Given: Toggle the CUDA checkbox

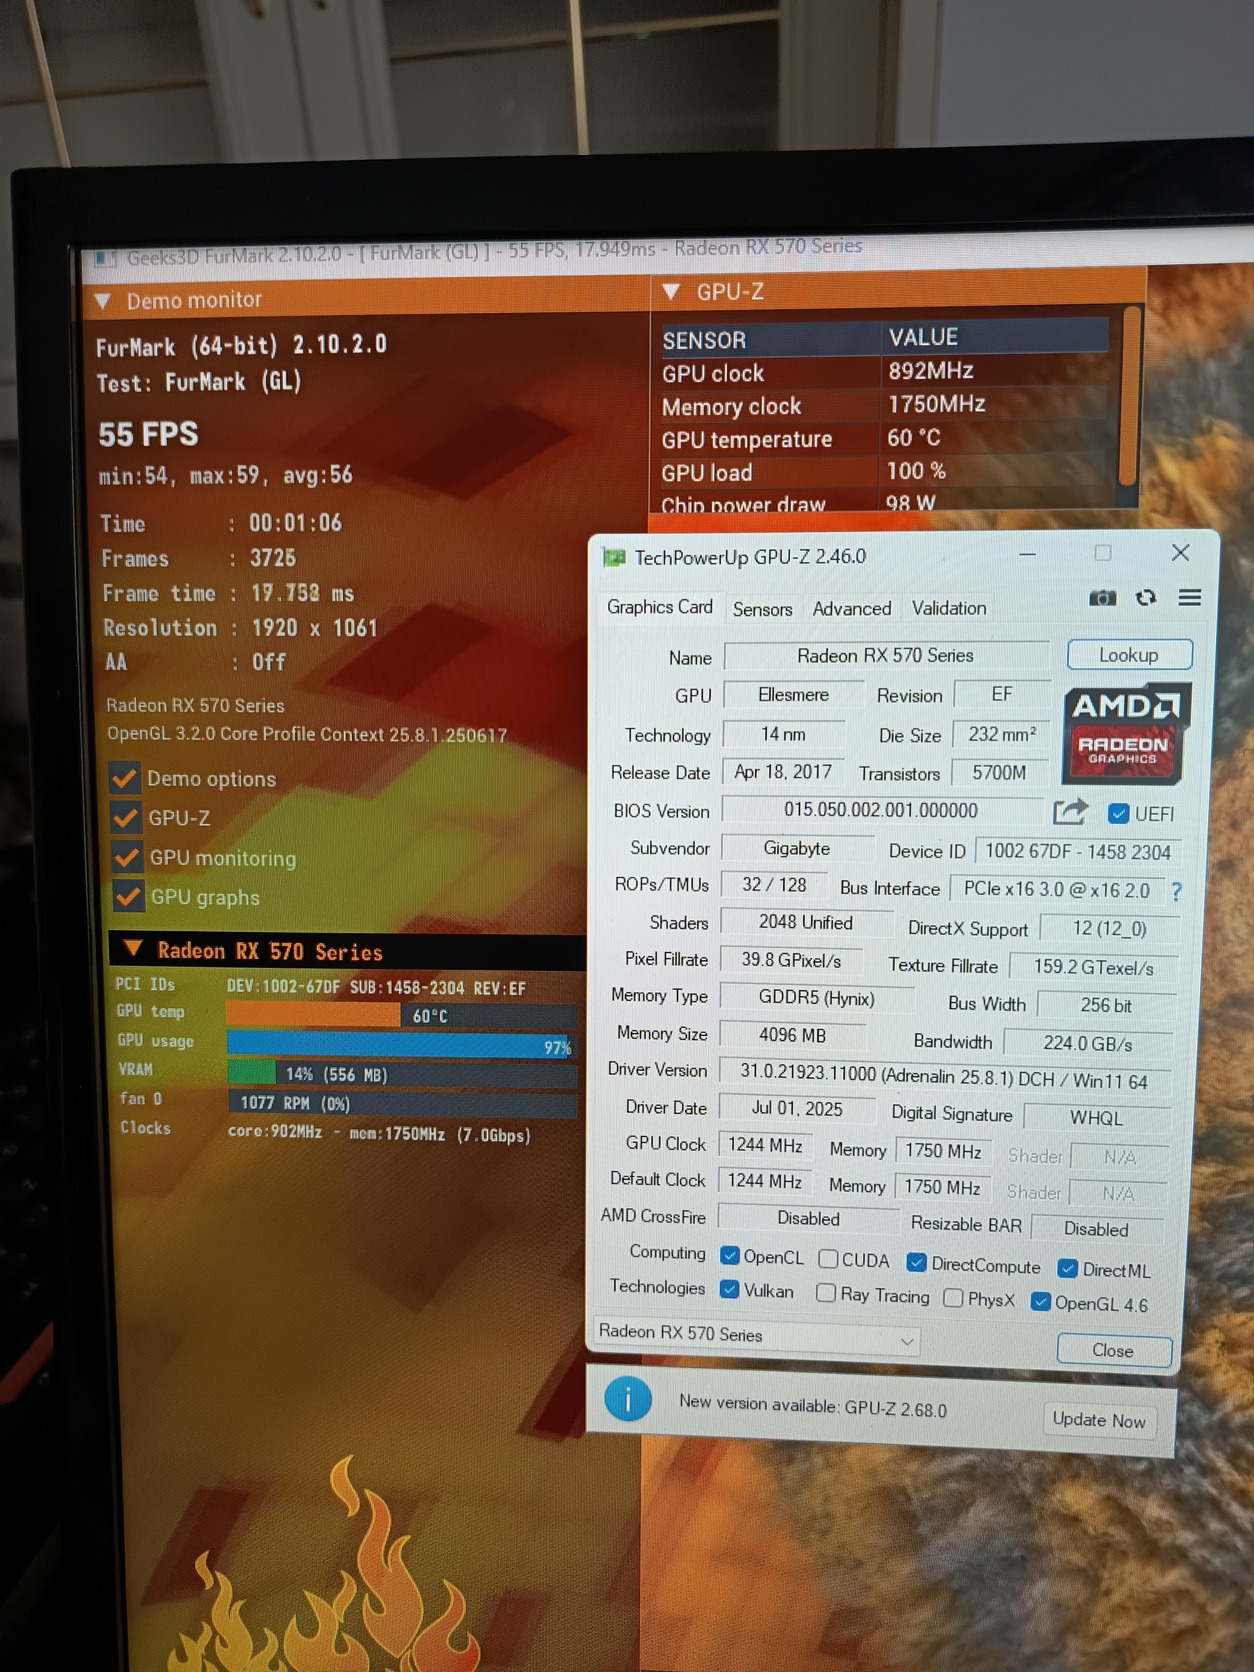Looking at the screenshot, I should tap(828, 1258).
